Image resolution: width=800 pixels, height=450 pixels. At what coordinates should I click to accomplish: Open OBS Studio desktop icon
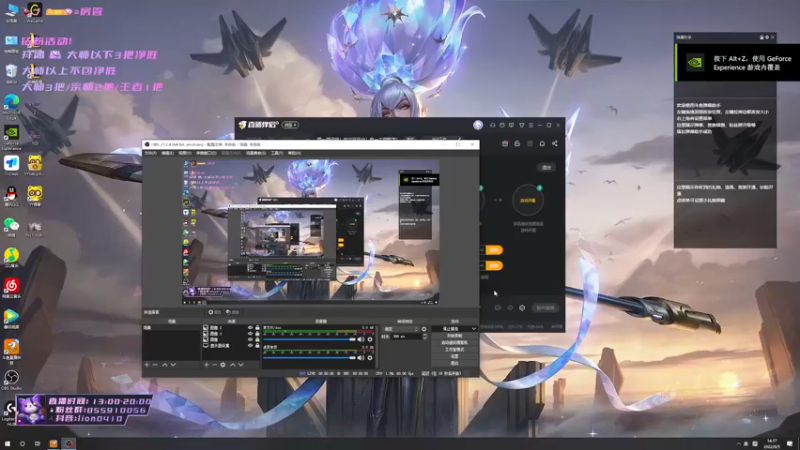(11, 380)
